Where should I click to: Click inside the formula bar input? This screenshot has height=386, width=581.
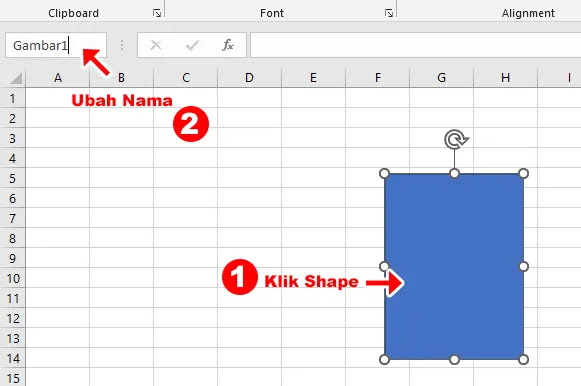[415, 45]
